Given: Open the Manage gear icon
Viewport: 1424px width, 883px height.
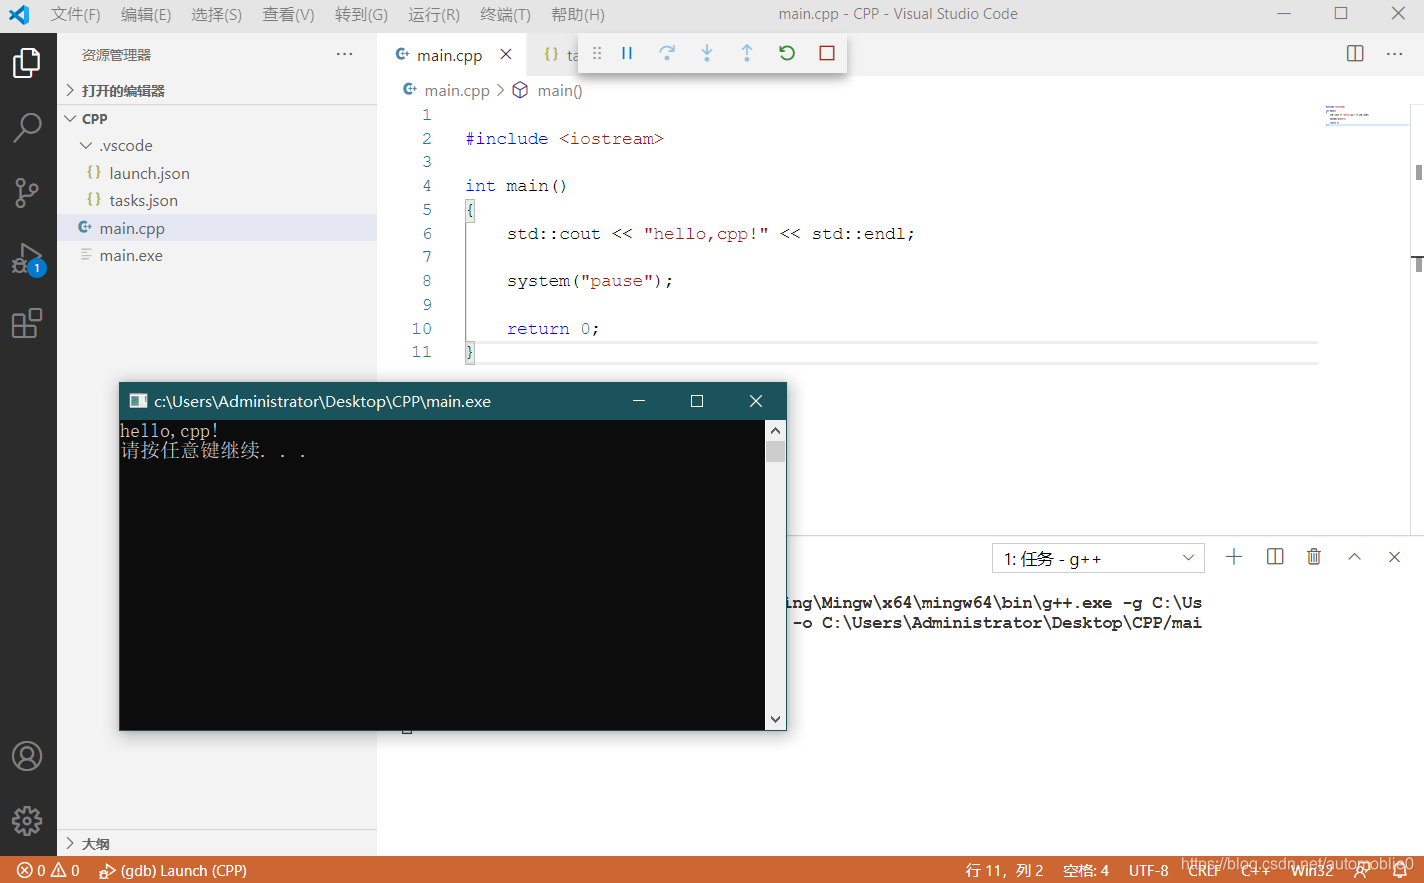Looking at the screenshot, I should 27,821.
